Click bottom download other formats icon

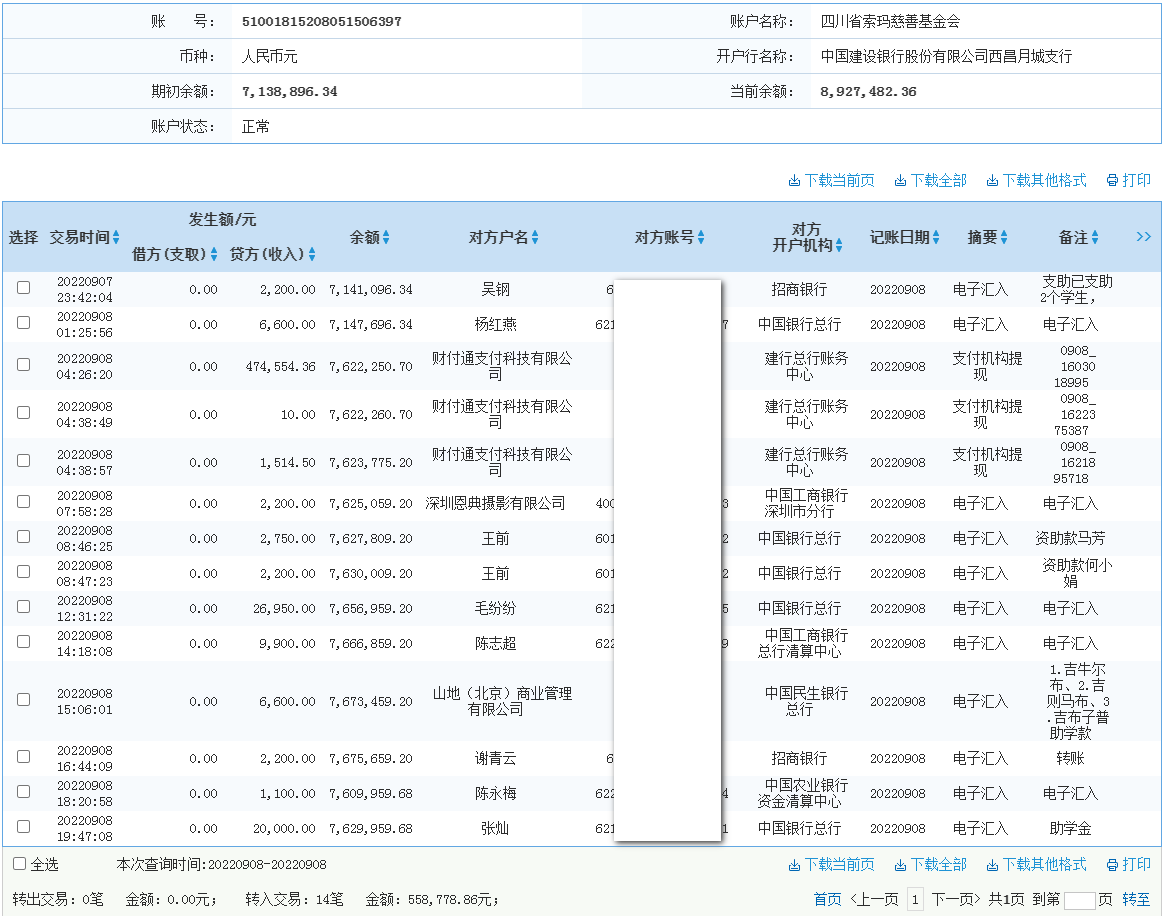pyautogui.click(x=992, y=865)
